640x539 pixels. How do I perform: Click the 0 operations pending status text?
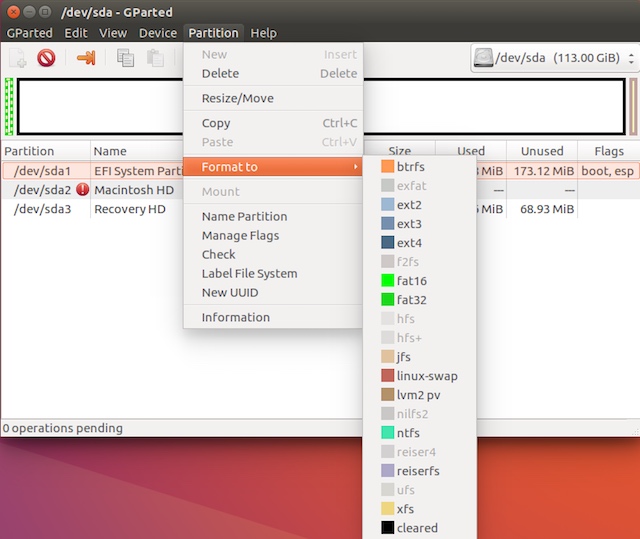coord(62,428)
